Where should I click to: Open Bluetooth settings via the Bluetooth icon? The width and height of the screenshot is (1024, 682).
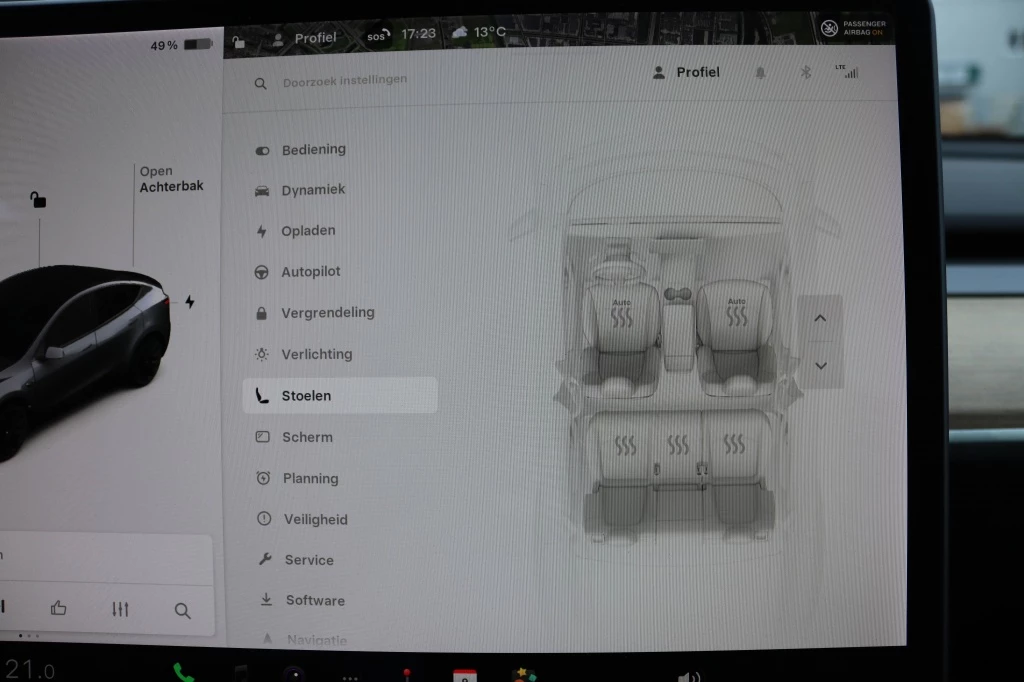pyautogui.click(x=805, y=73)
